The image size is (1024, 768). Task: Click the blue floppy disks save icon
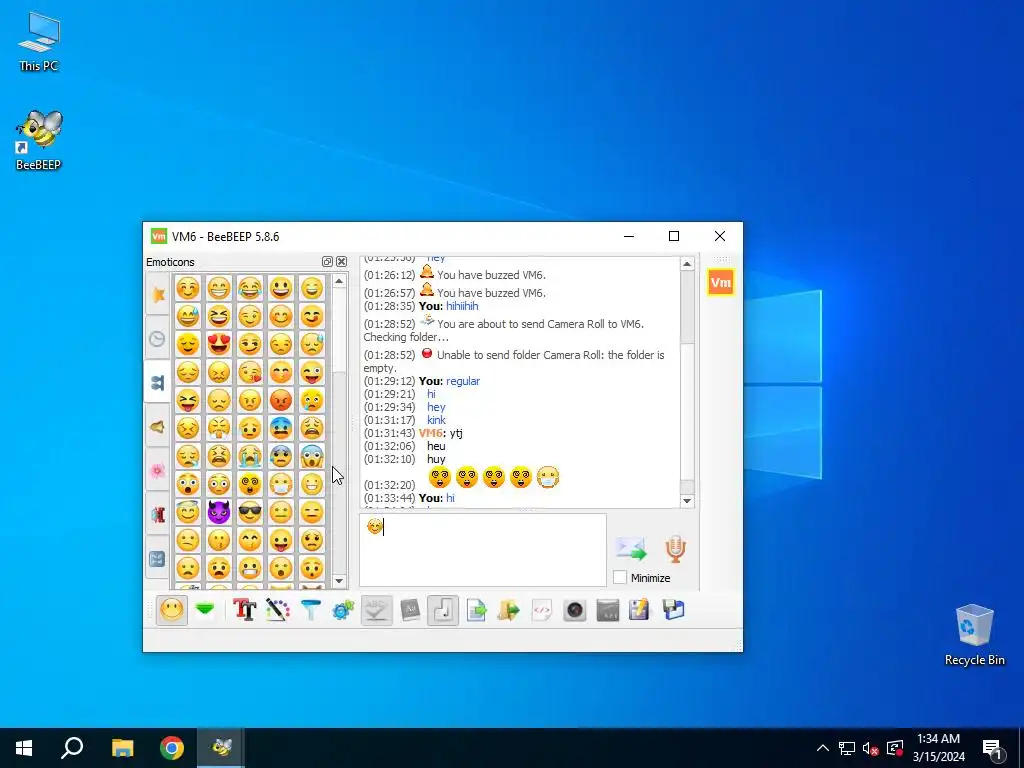pyautogui.click(x=673, y=611)
